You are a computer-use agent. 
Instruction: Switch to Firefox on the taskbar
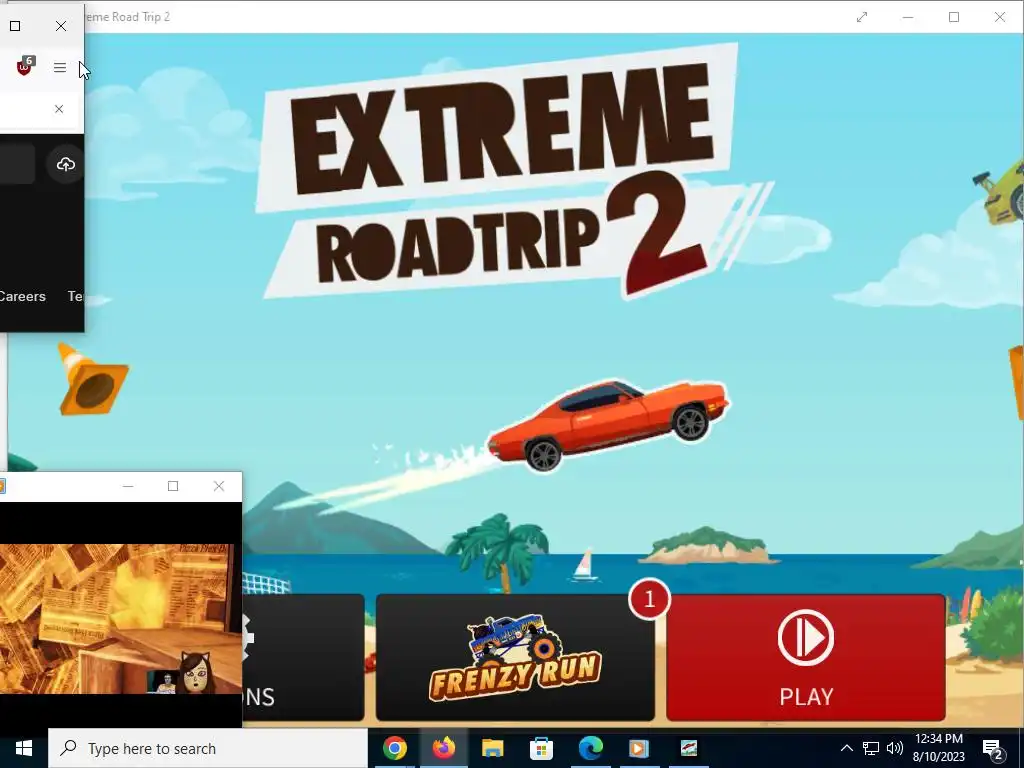tap(443, 748)
